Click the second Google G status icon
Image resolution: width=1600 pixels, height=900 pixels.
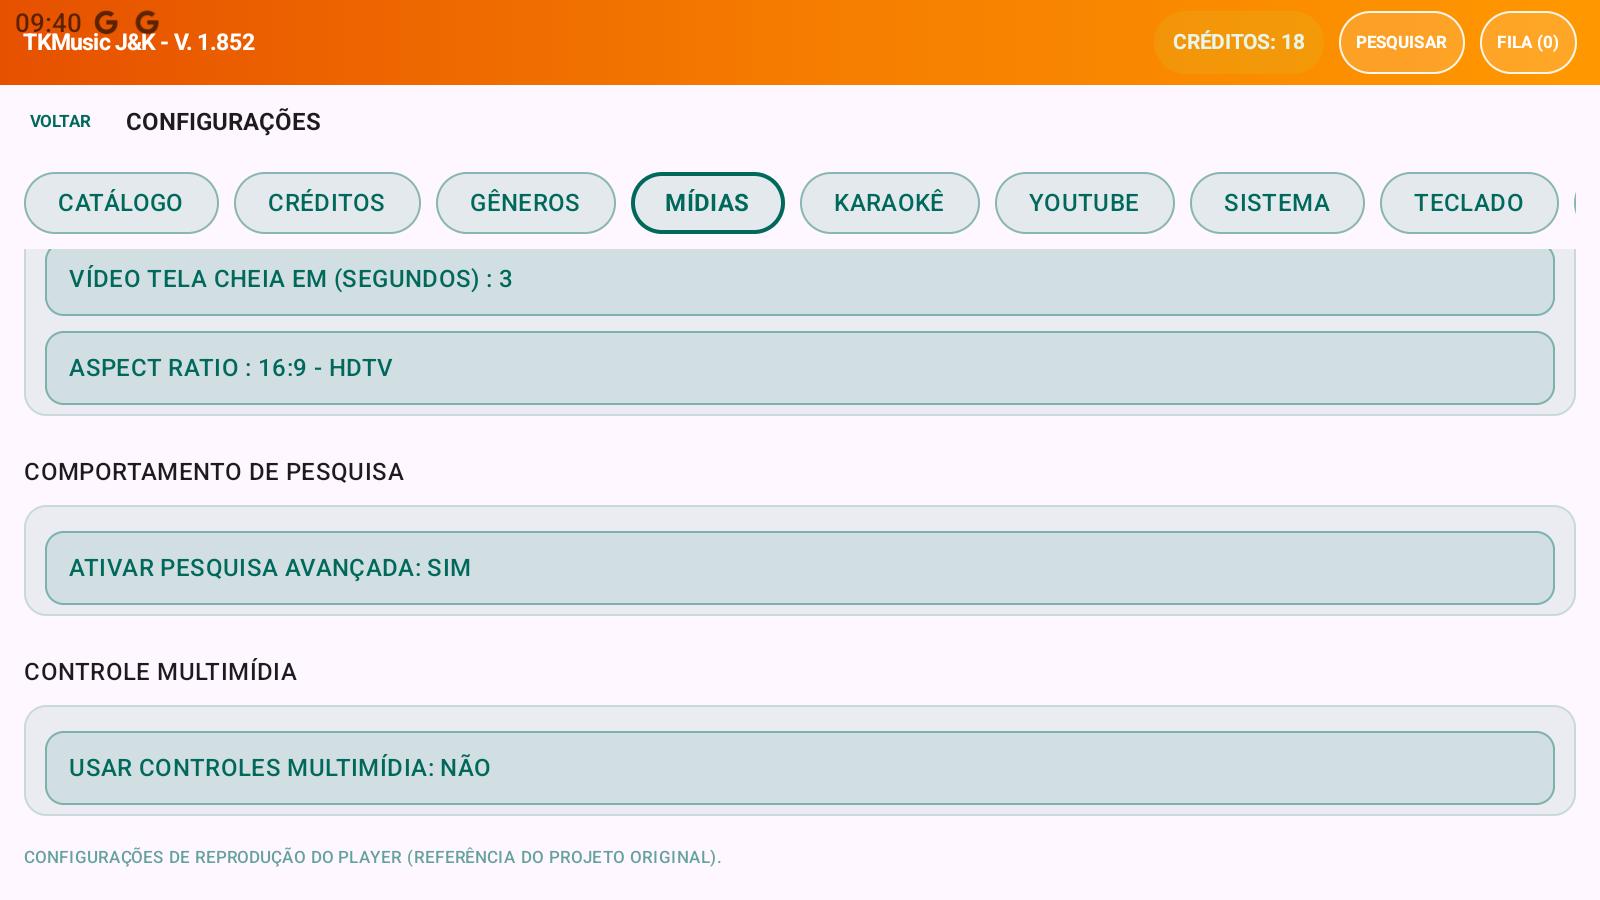coord(147,22)
